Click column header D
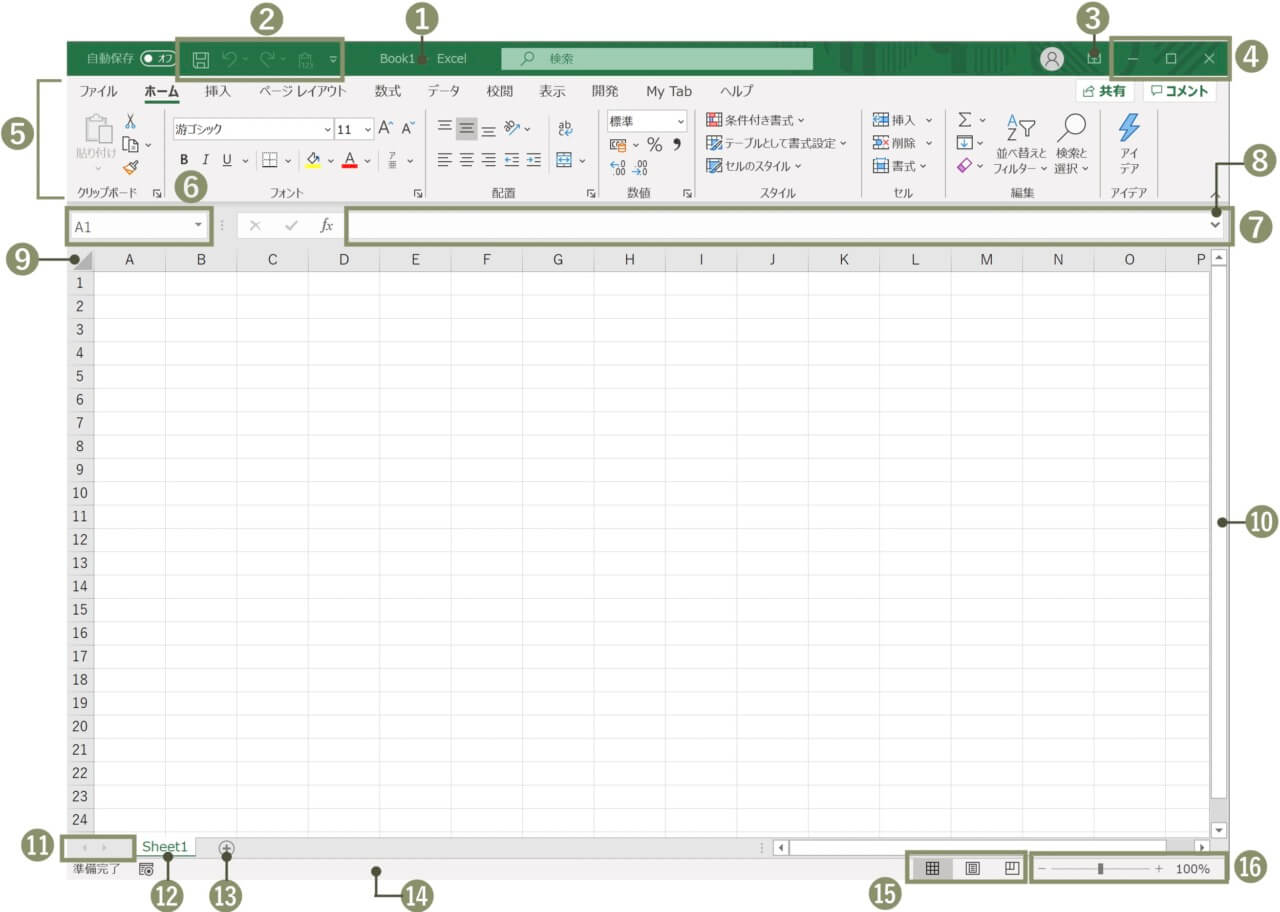This screenshot has height=912, width=1280. pyautogui.click(x=344, y=260)
